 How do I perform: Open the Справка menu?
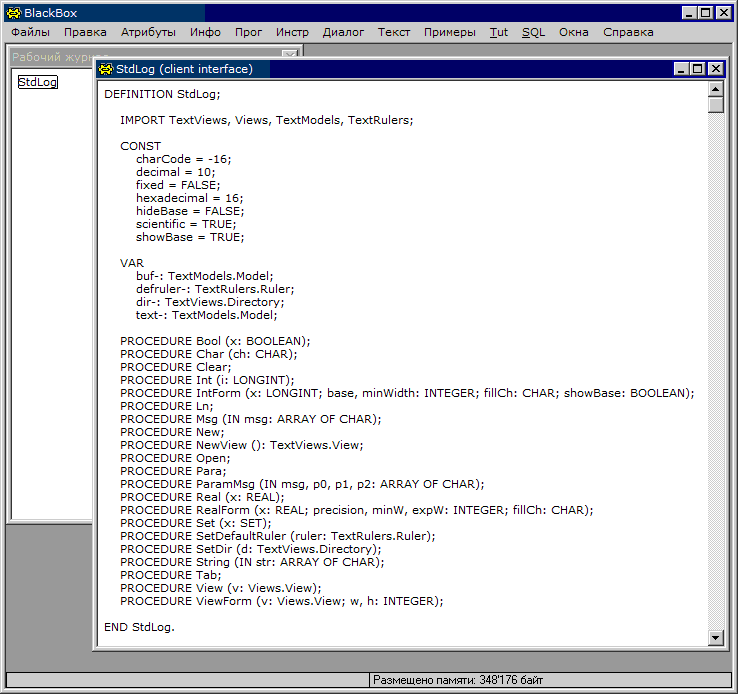[x=628, y=32]
